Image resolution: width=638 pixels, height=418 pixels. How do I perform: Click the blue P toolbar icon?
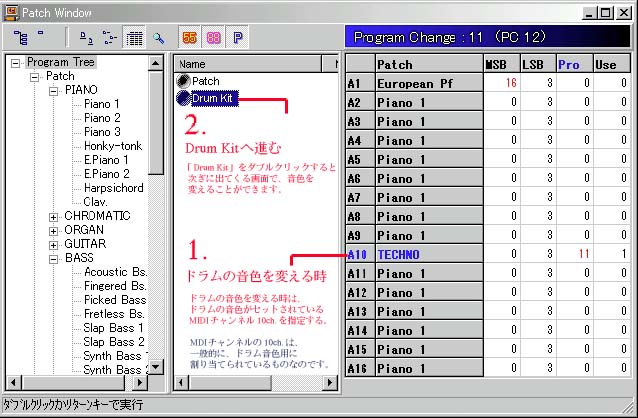click(x=237, y=38)
